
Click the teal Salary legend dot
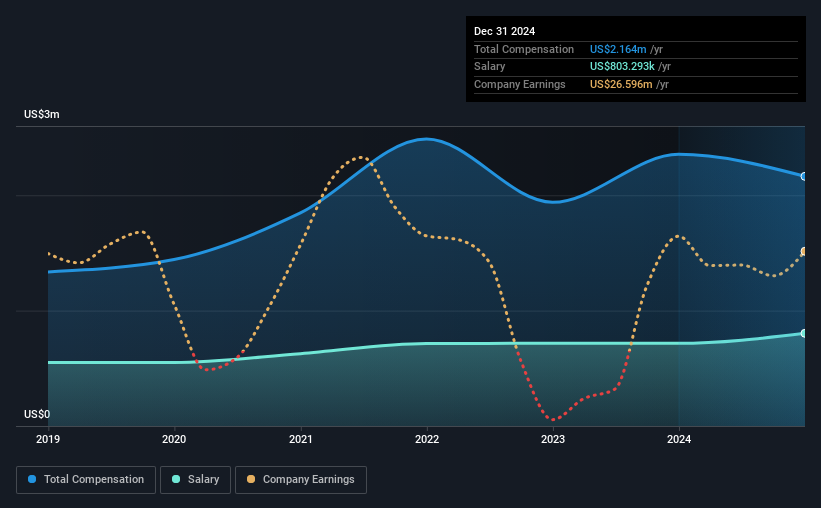pos(176,479)
